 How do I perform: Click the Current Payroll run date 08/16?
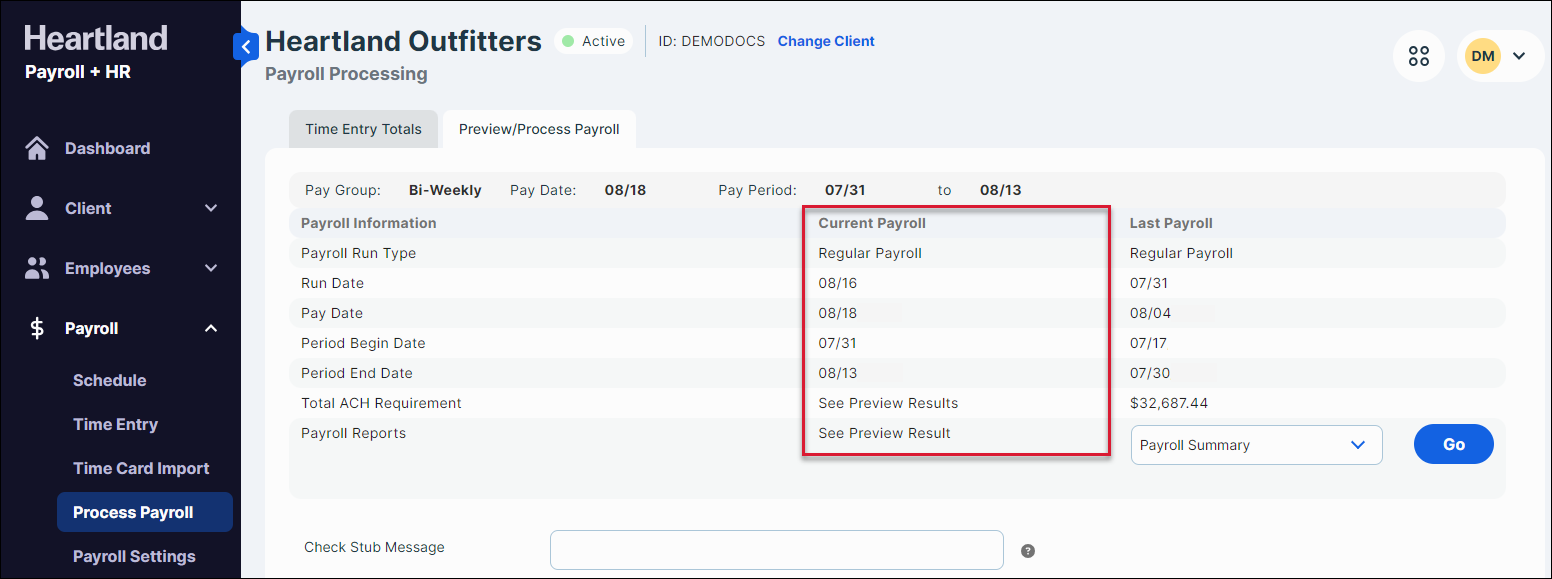(838, 283)
